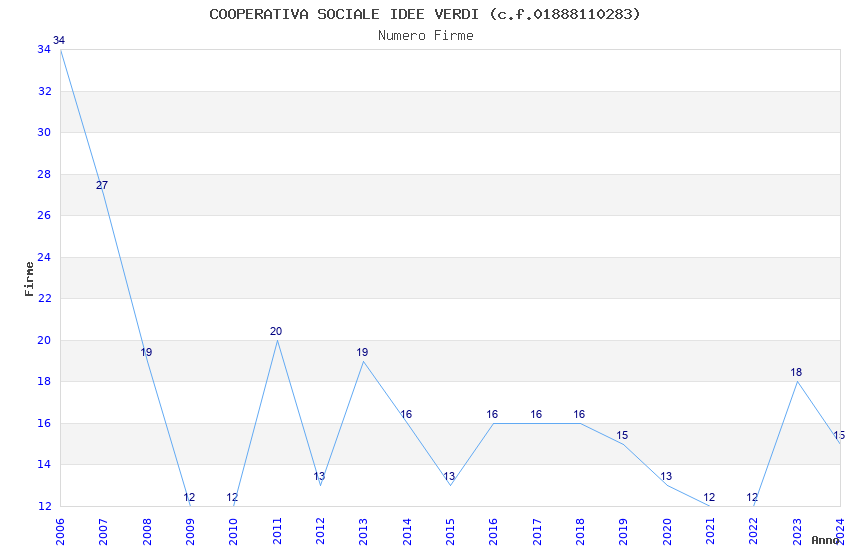This screenshot has height=550, width=850.
Task: Select the 2011 year axis label
Action: click(x=277, y=531)
